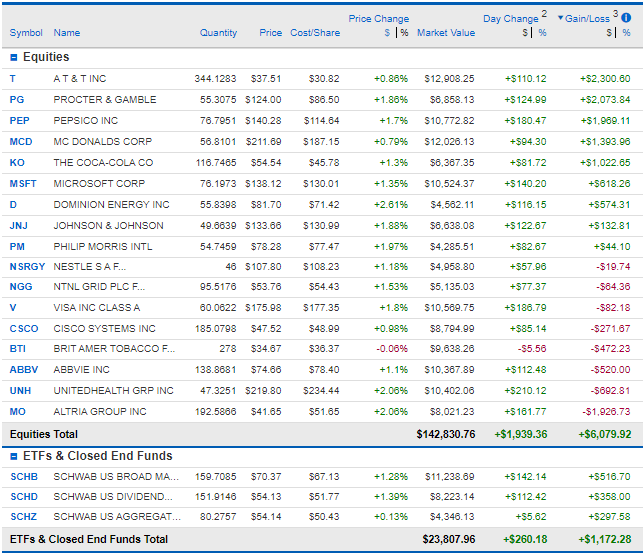Click the MC DONALDS CORP name
This screenshot has width=643, height=553.
[103, 141]
